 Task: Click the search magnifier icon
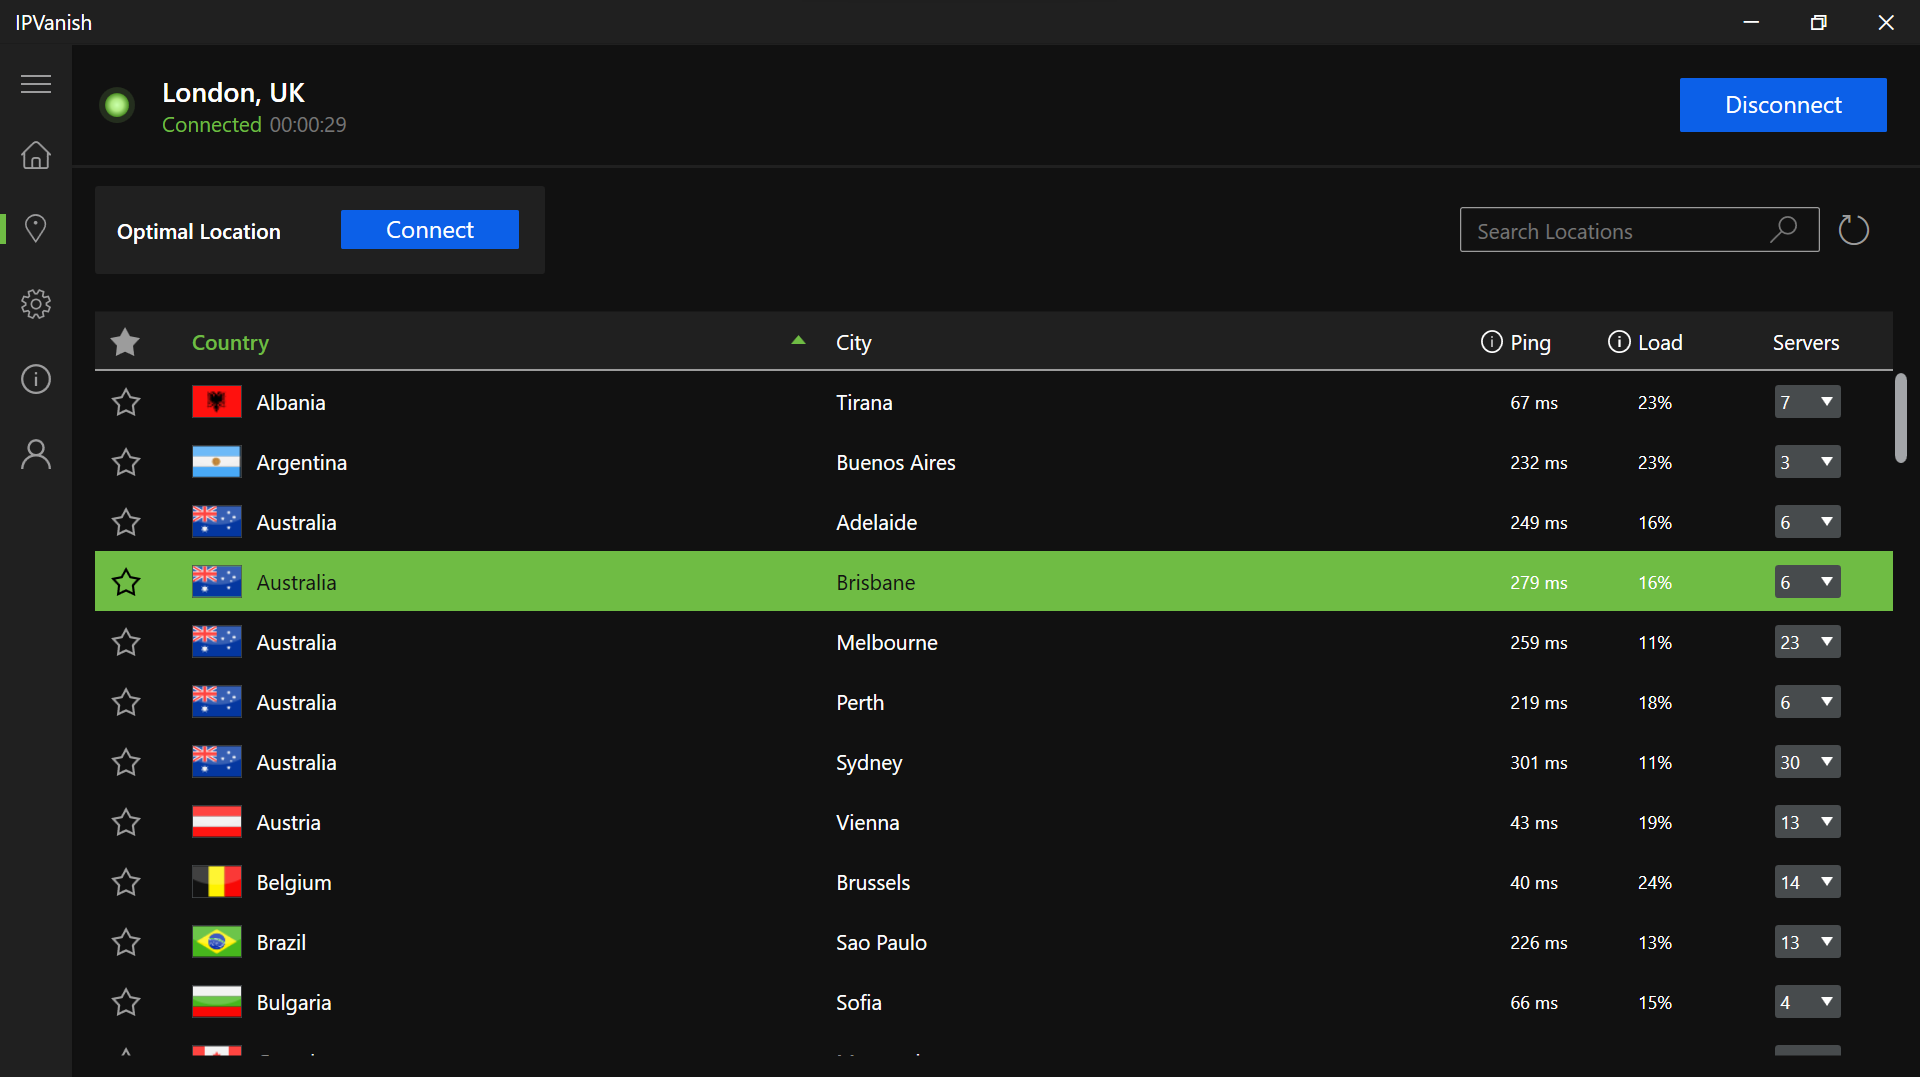point(1783,230)
